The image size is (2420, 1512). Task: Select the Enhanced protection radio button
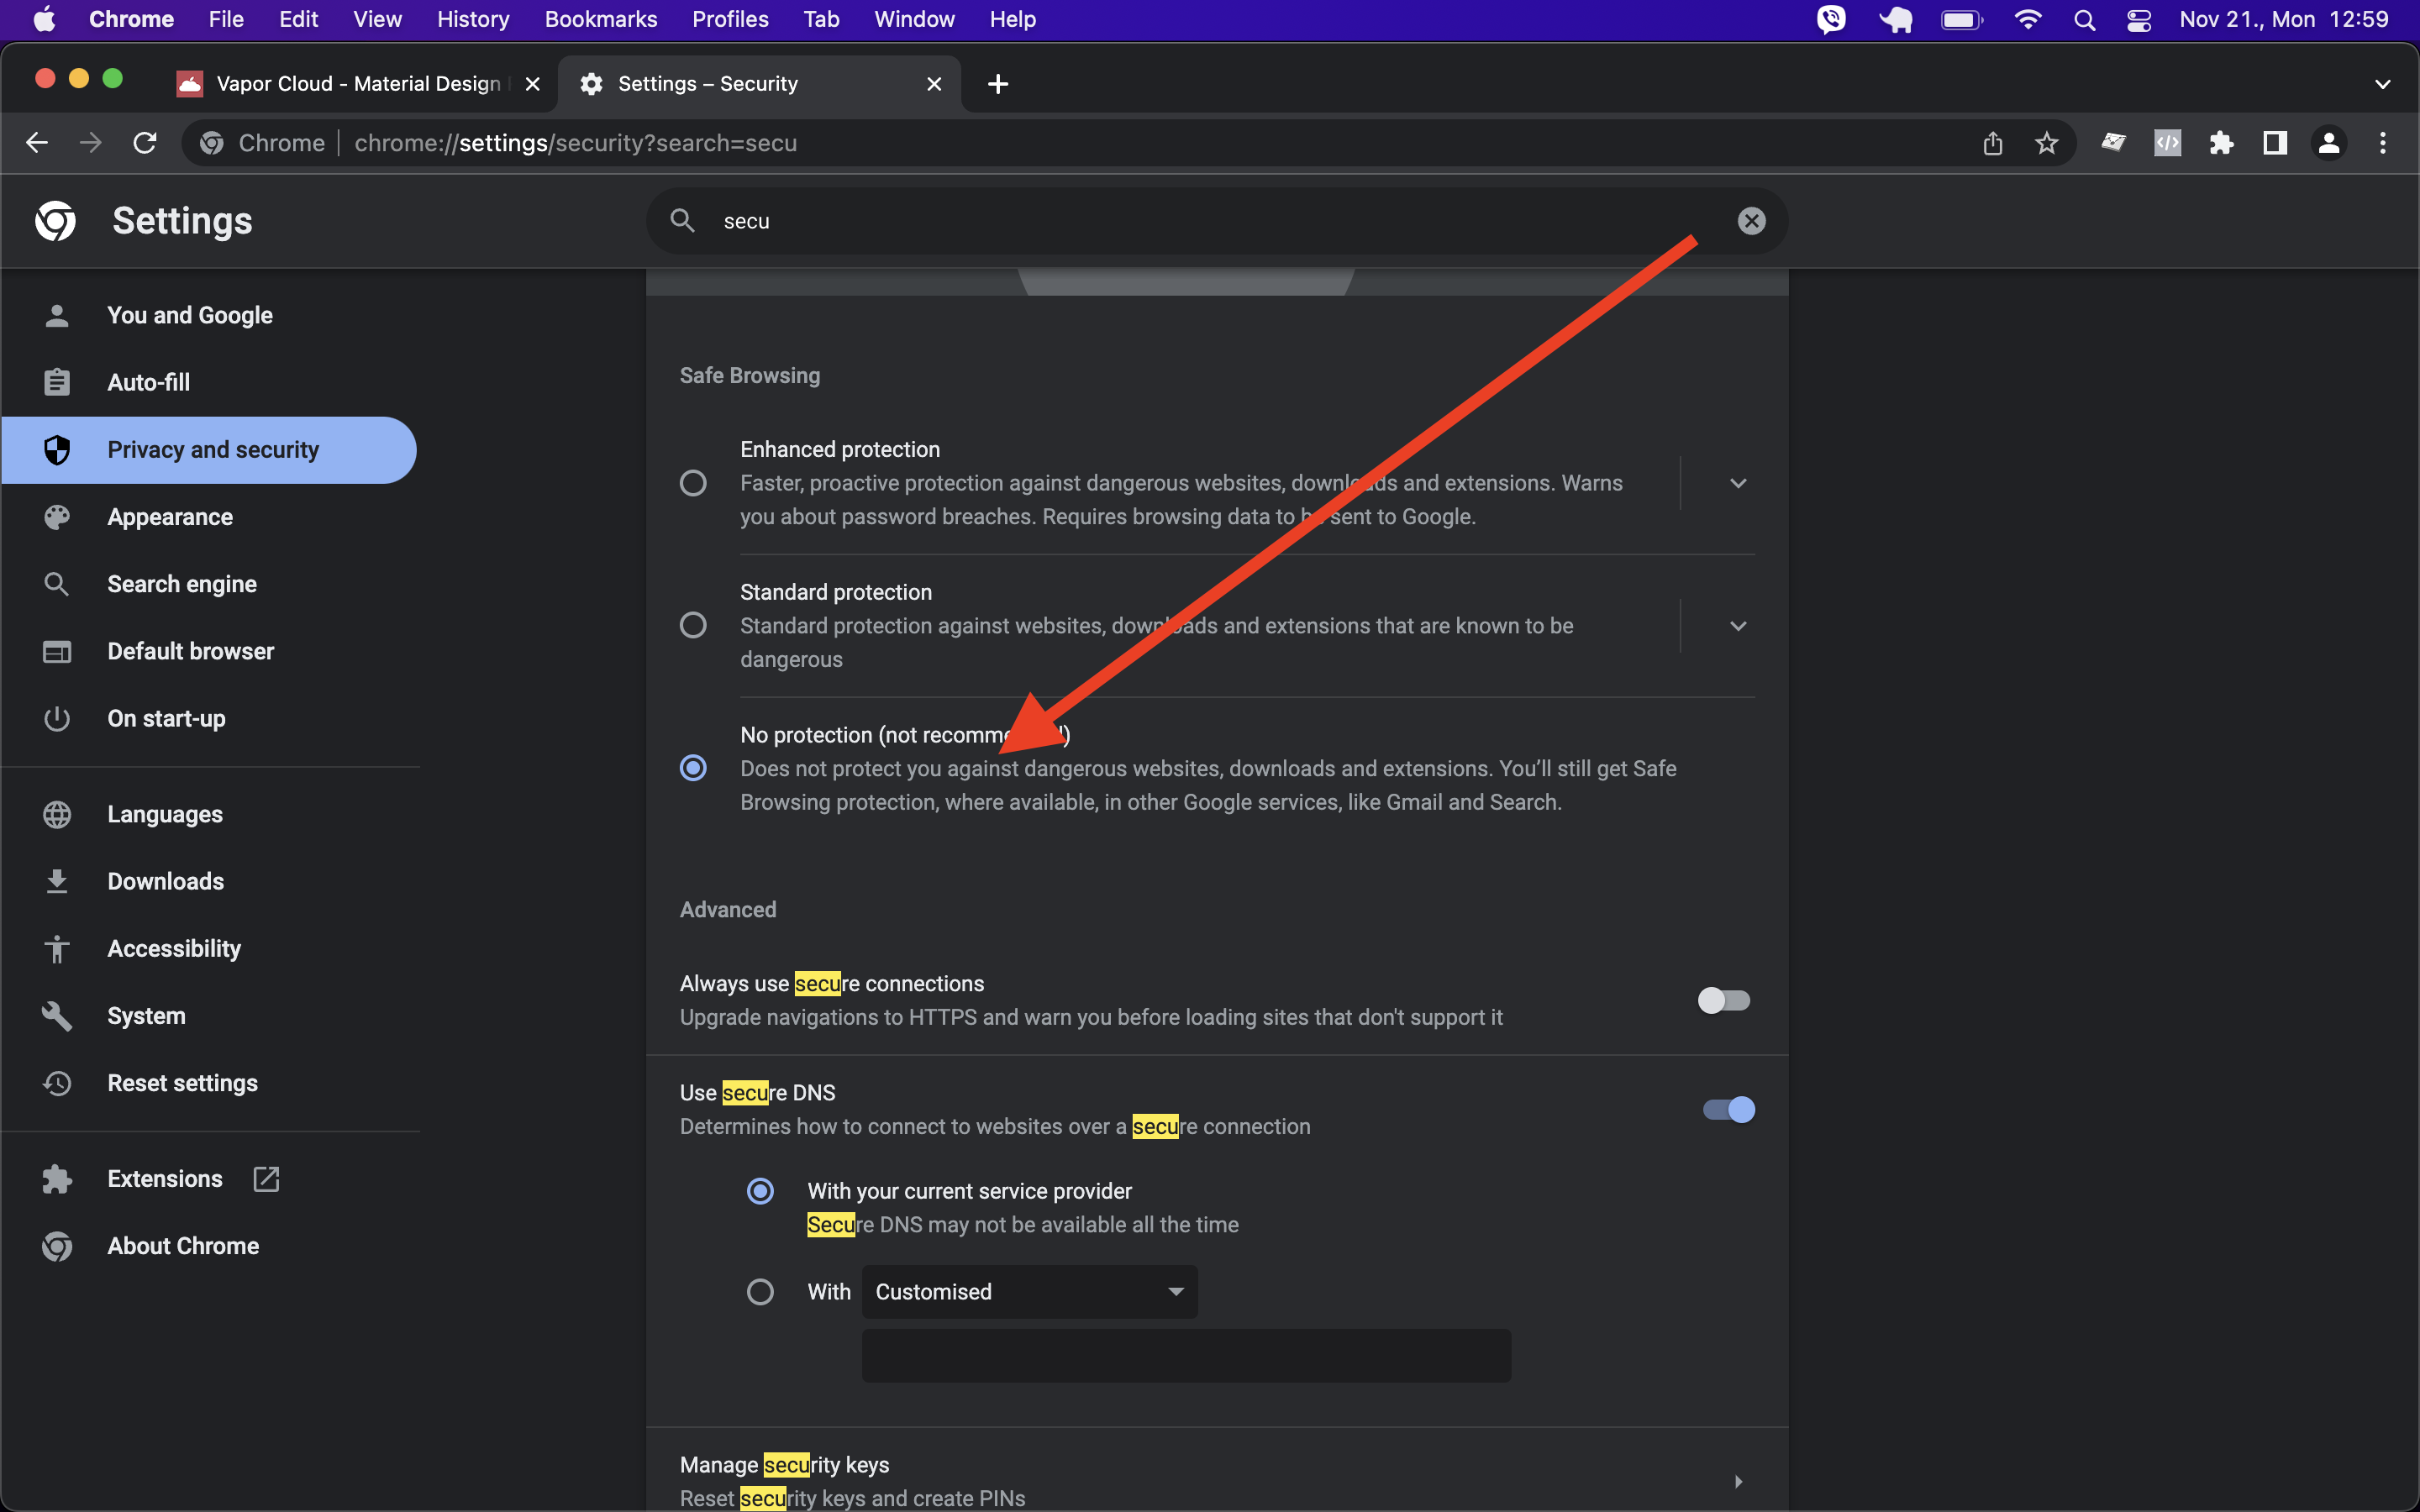[693, 483]
